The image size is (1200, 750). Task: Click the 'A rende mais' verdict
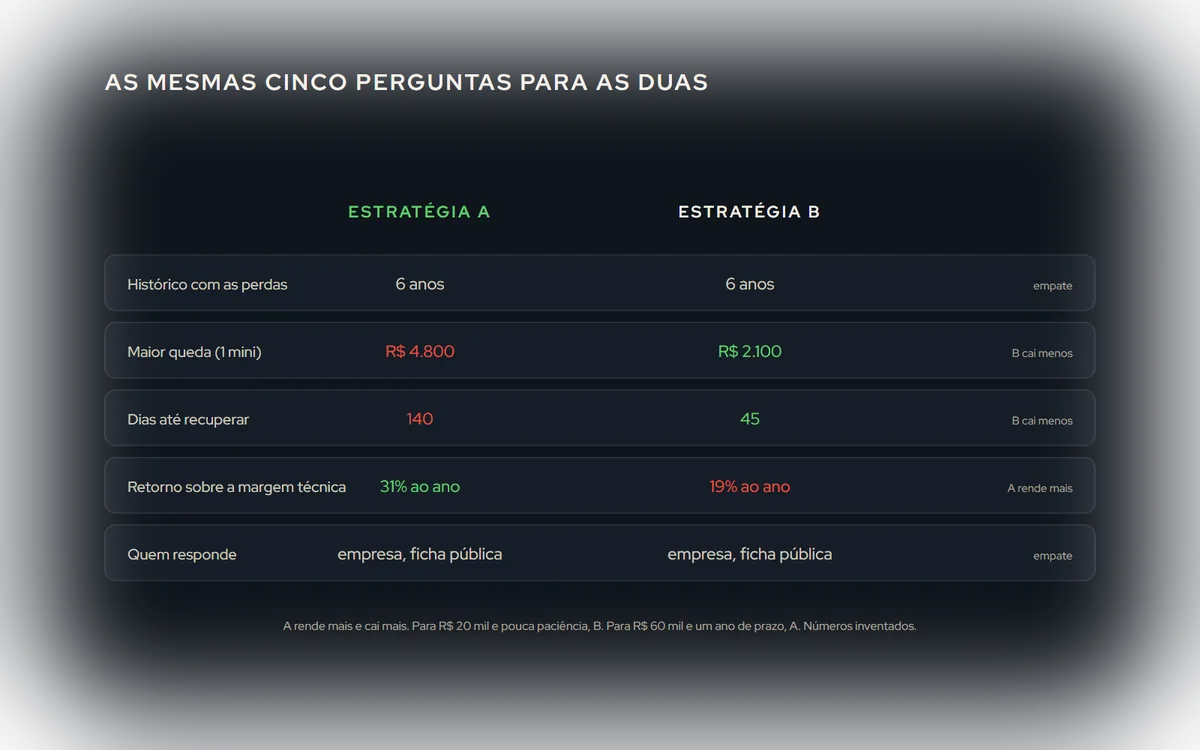[1040, 488]
